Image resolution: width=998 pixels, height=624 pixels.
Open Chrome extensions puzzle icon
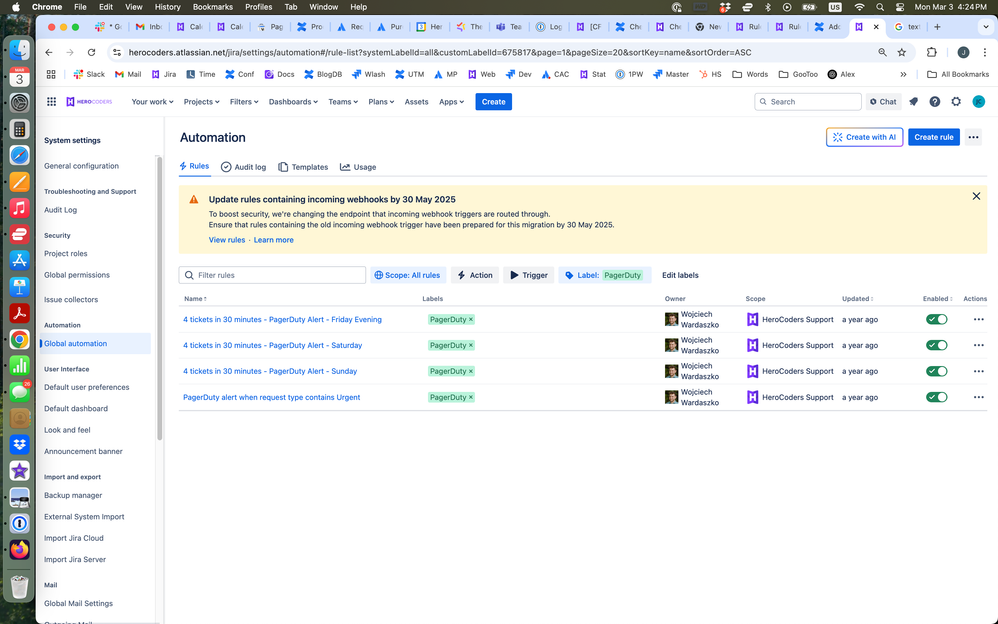932,52
